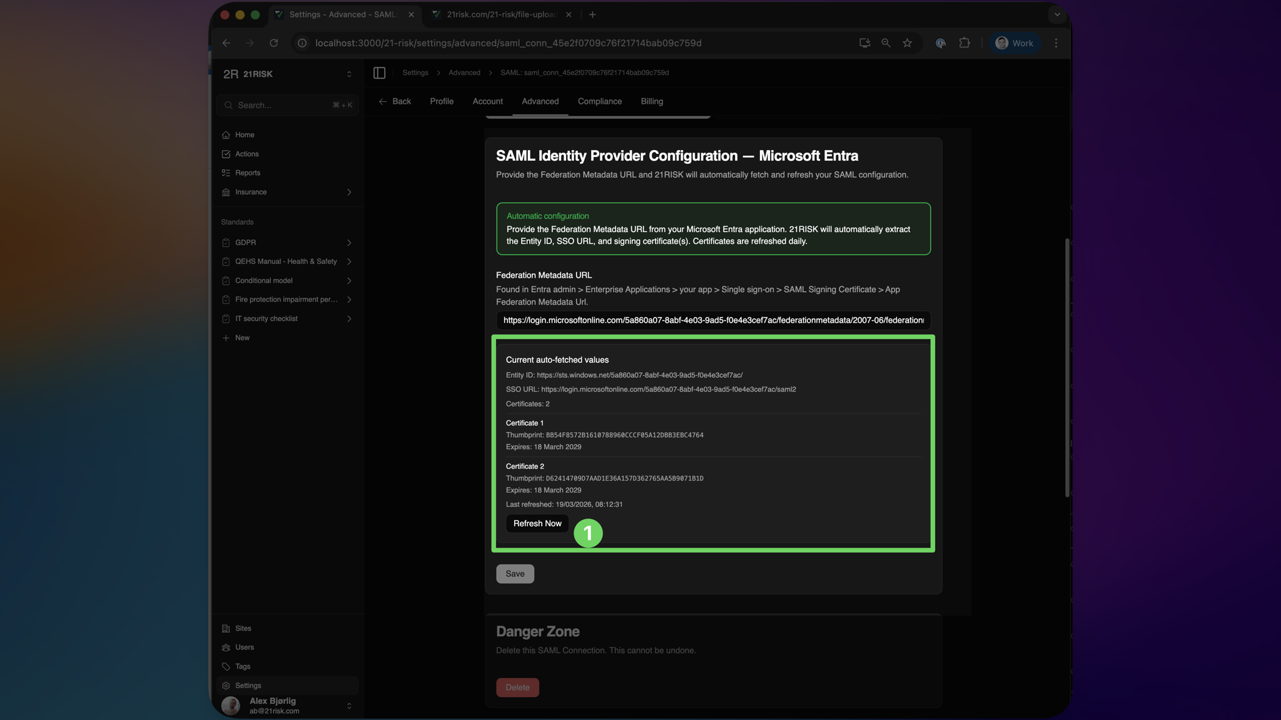Screen dimensions: 1281x720
Task: Reload the page in browser
Action: pos(273,43)
